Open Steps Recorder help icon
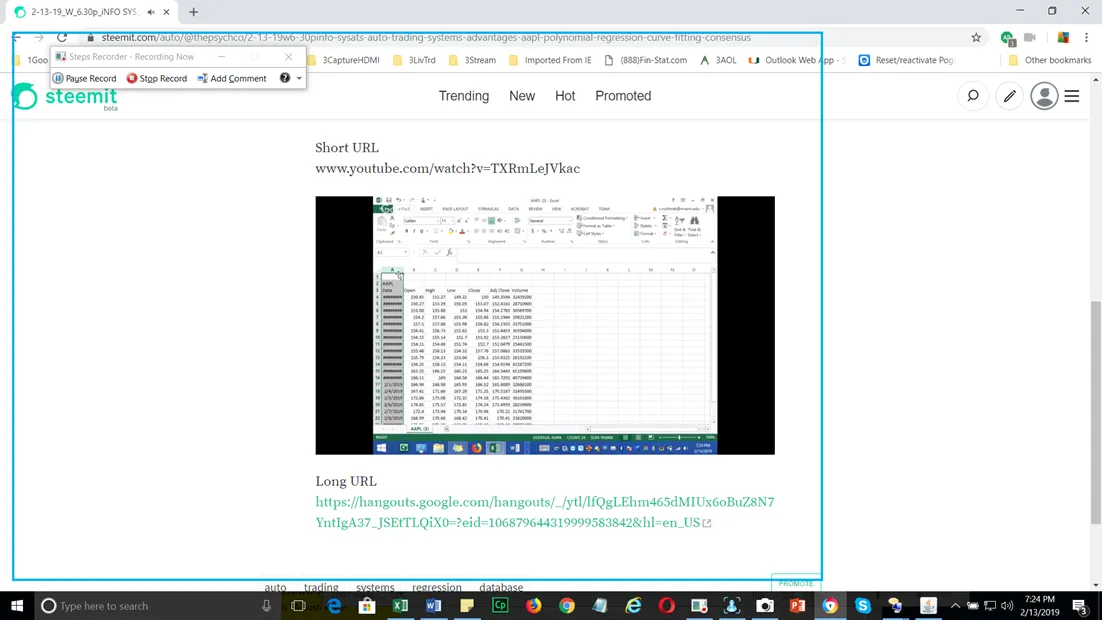The height and width of the screenshot is (620, 1102). [285, 78]
